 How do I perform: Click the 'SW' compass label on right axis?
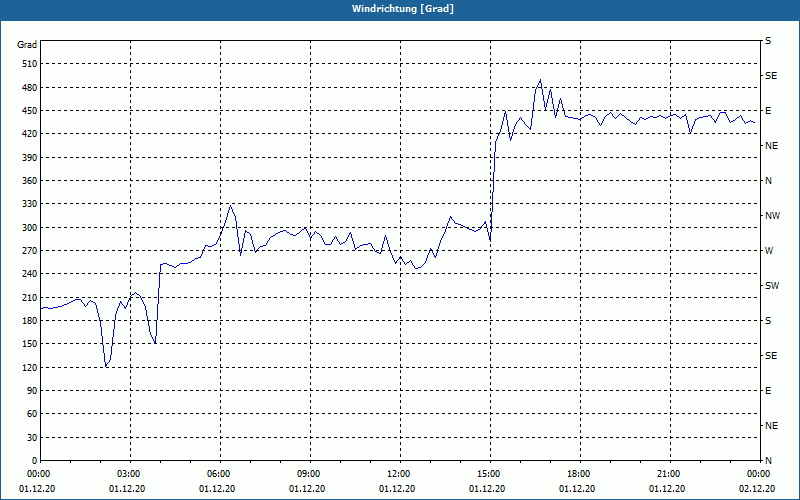click(772, 286)
